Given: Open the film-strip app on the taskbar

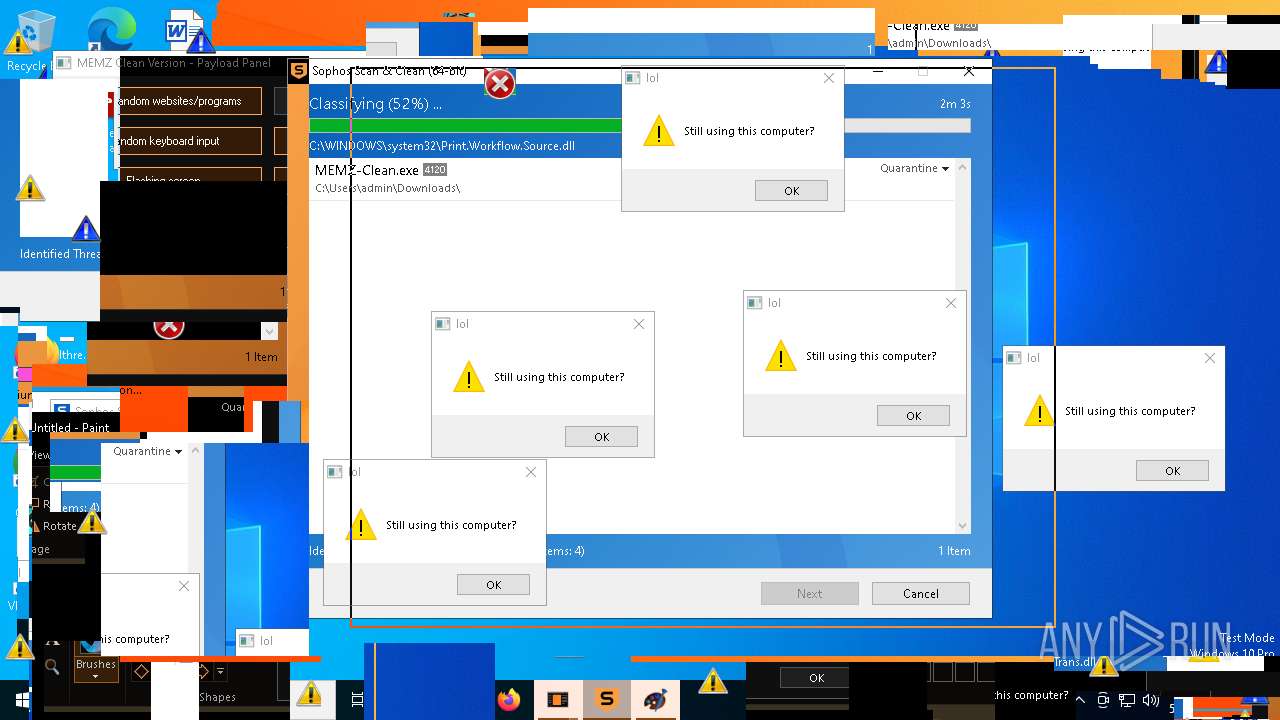Looking at the screenshot, I should point(557,700).
